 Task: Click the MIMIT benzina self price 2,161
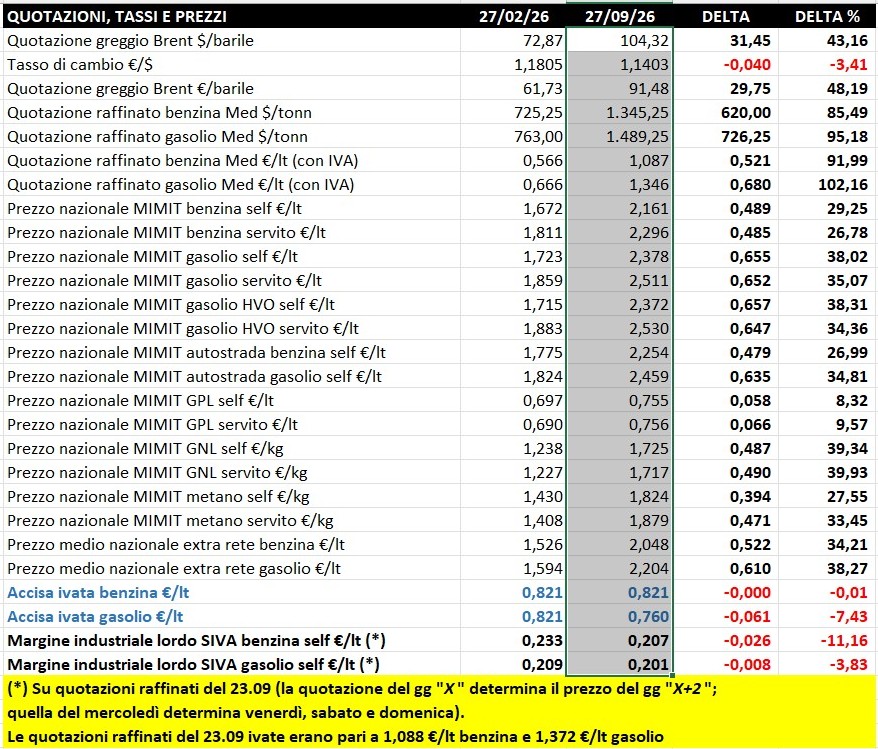pyautogui.click(x=619, y=208)
